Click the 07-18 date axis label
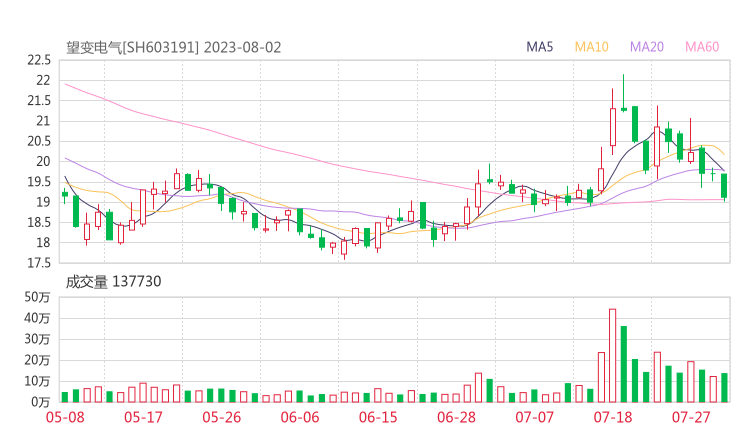The width and height of the screenshot is (740, 440). coord(613,417)
